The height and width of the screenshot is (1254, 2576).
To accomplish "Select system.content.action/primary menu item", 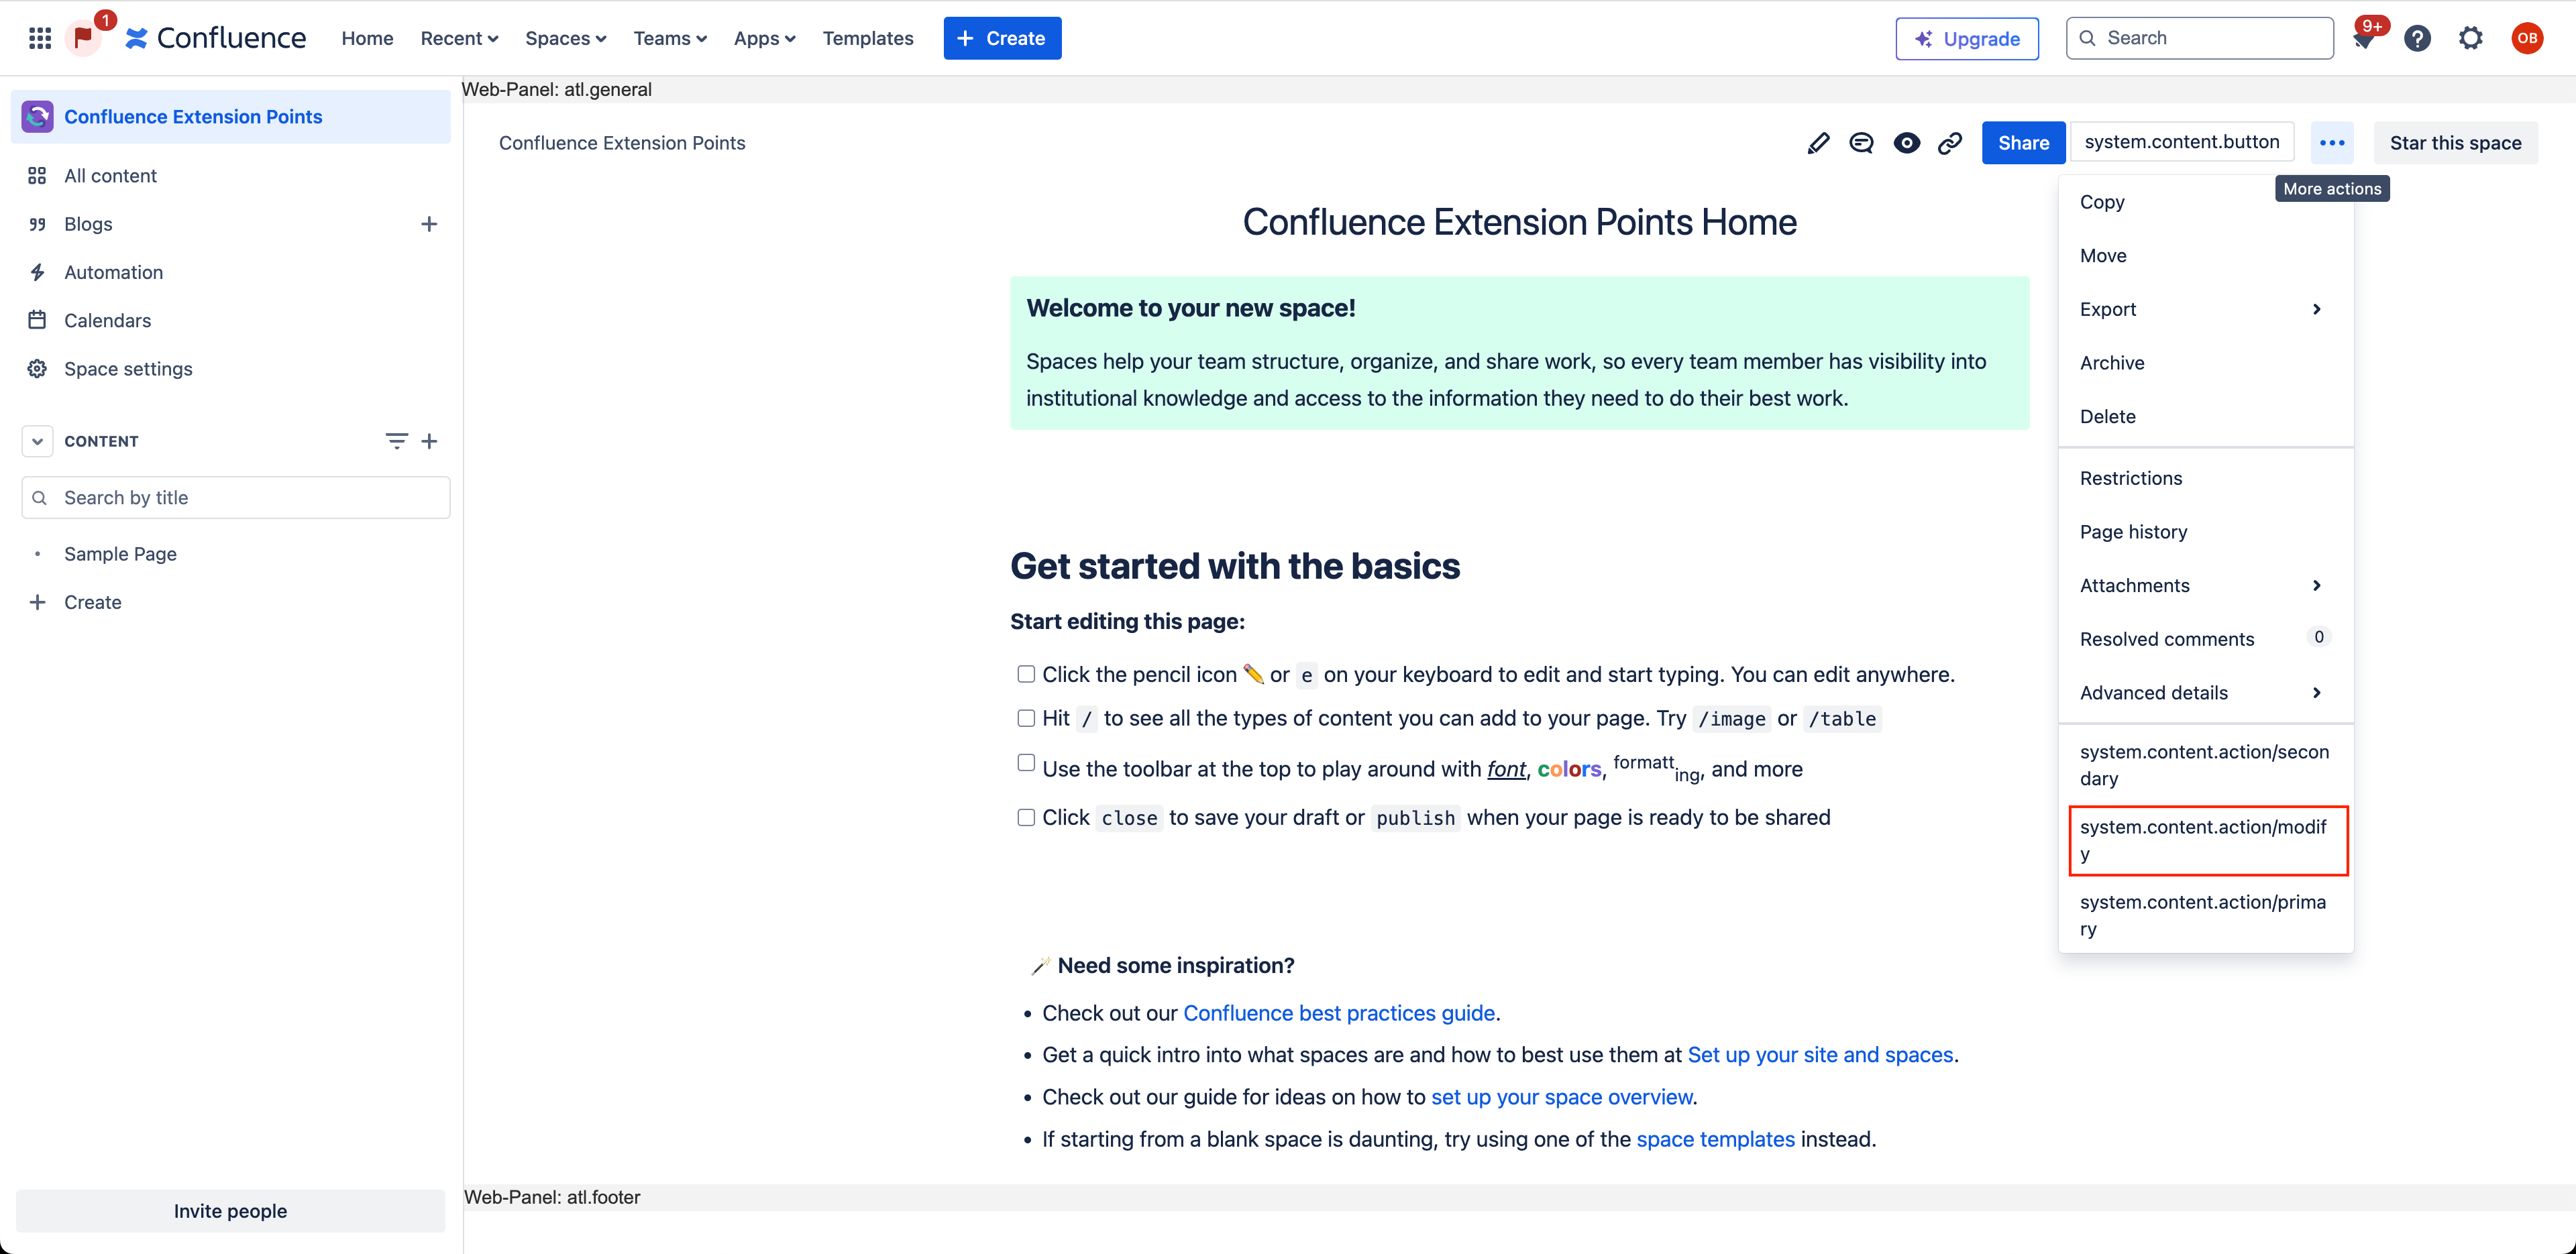I will (2205, 915).
